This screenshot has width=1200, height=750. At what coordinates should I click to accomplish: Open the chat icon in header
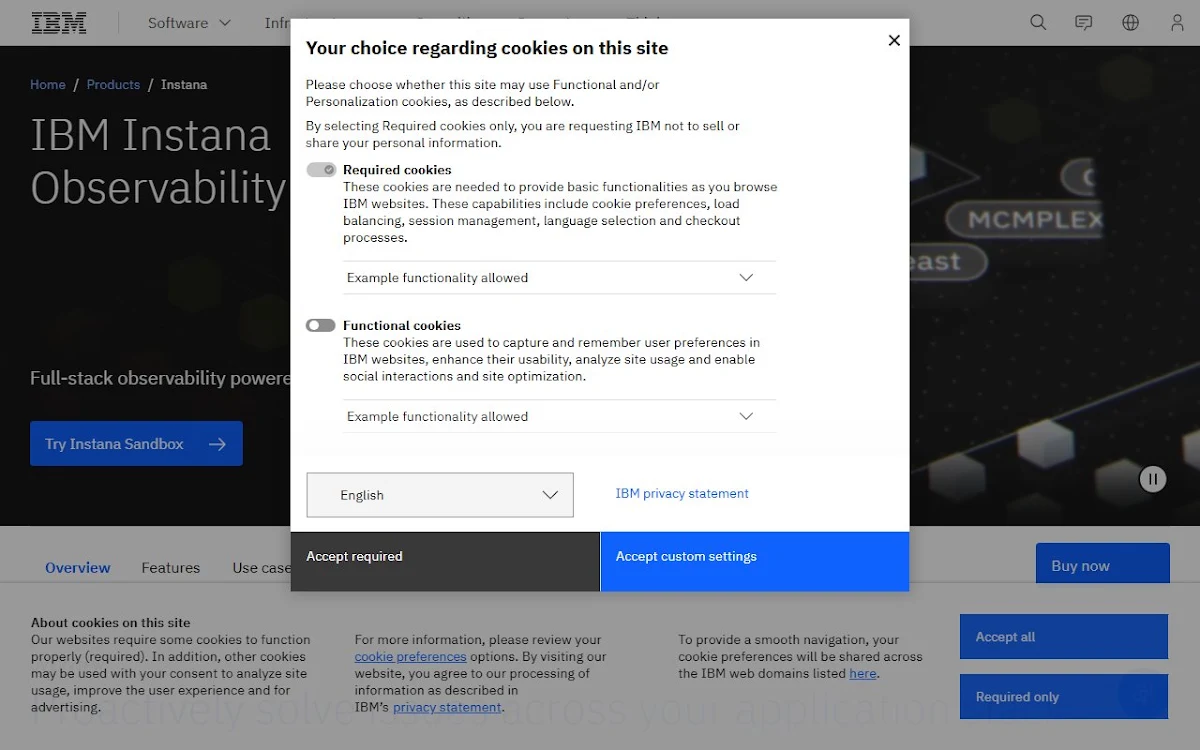(1084, 22)
